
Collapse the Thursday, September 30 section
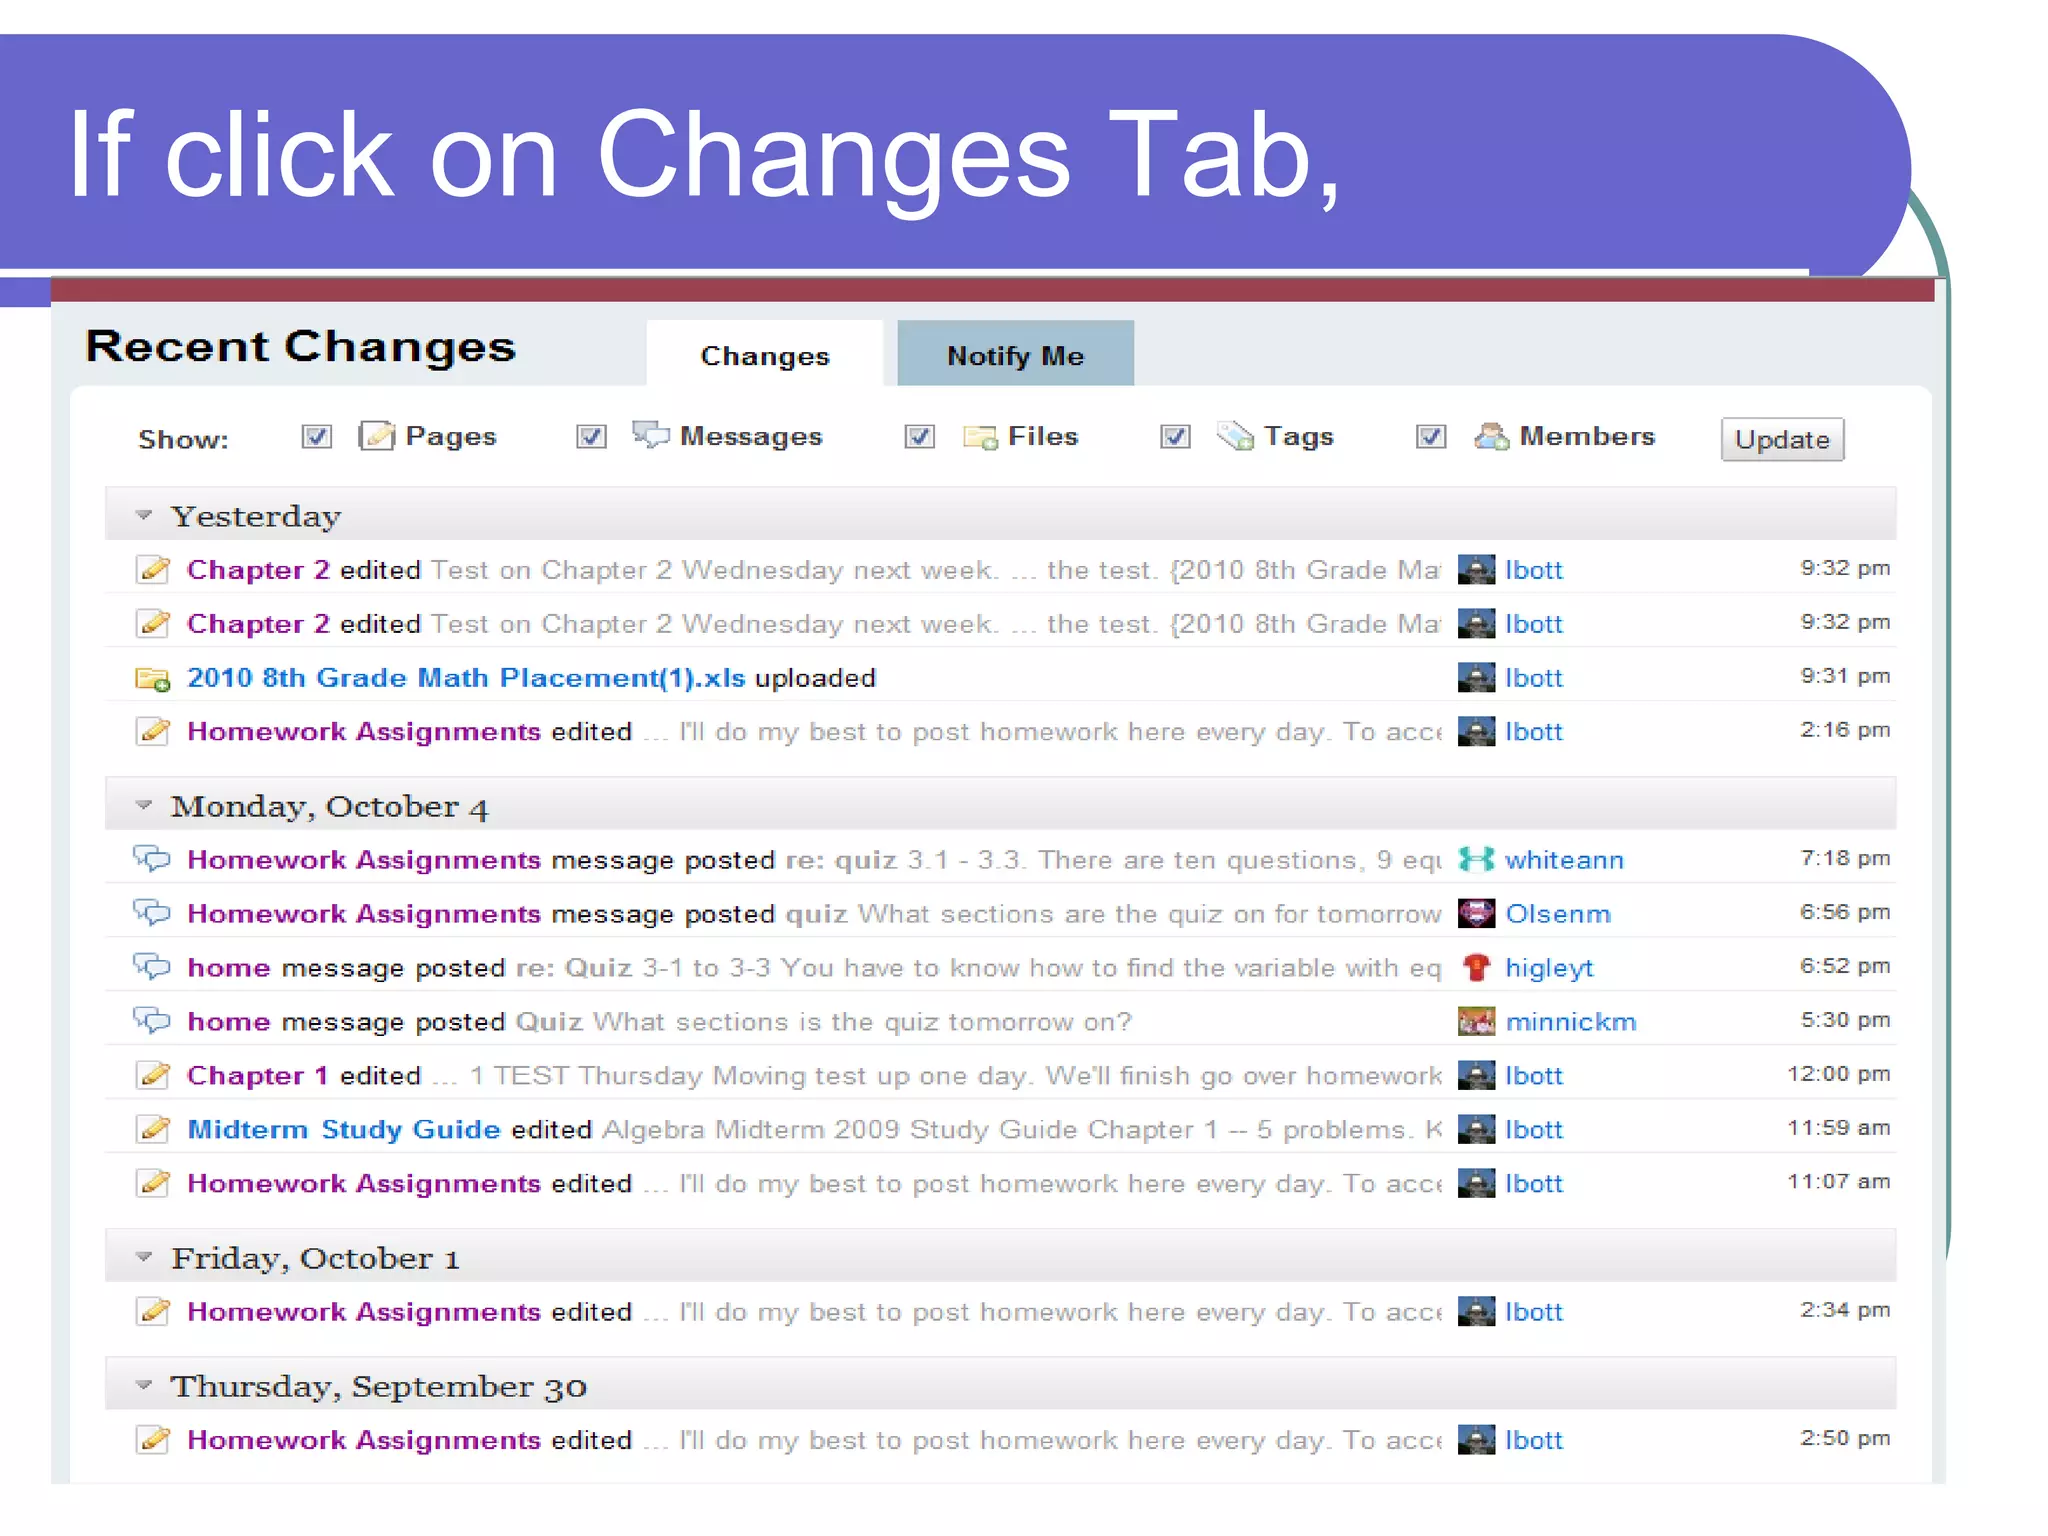coord(144,1385)
